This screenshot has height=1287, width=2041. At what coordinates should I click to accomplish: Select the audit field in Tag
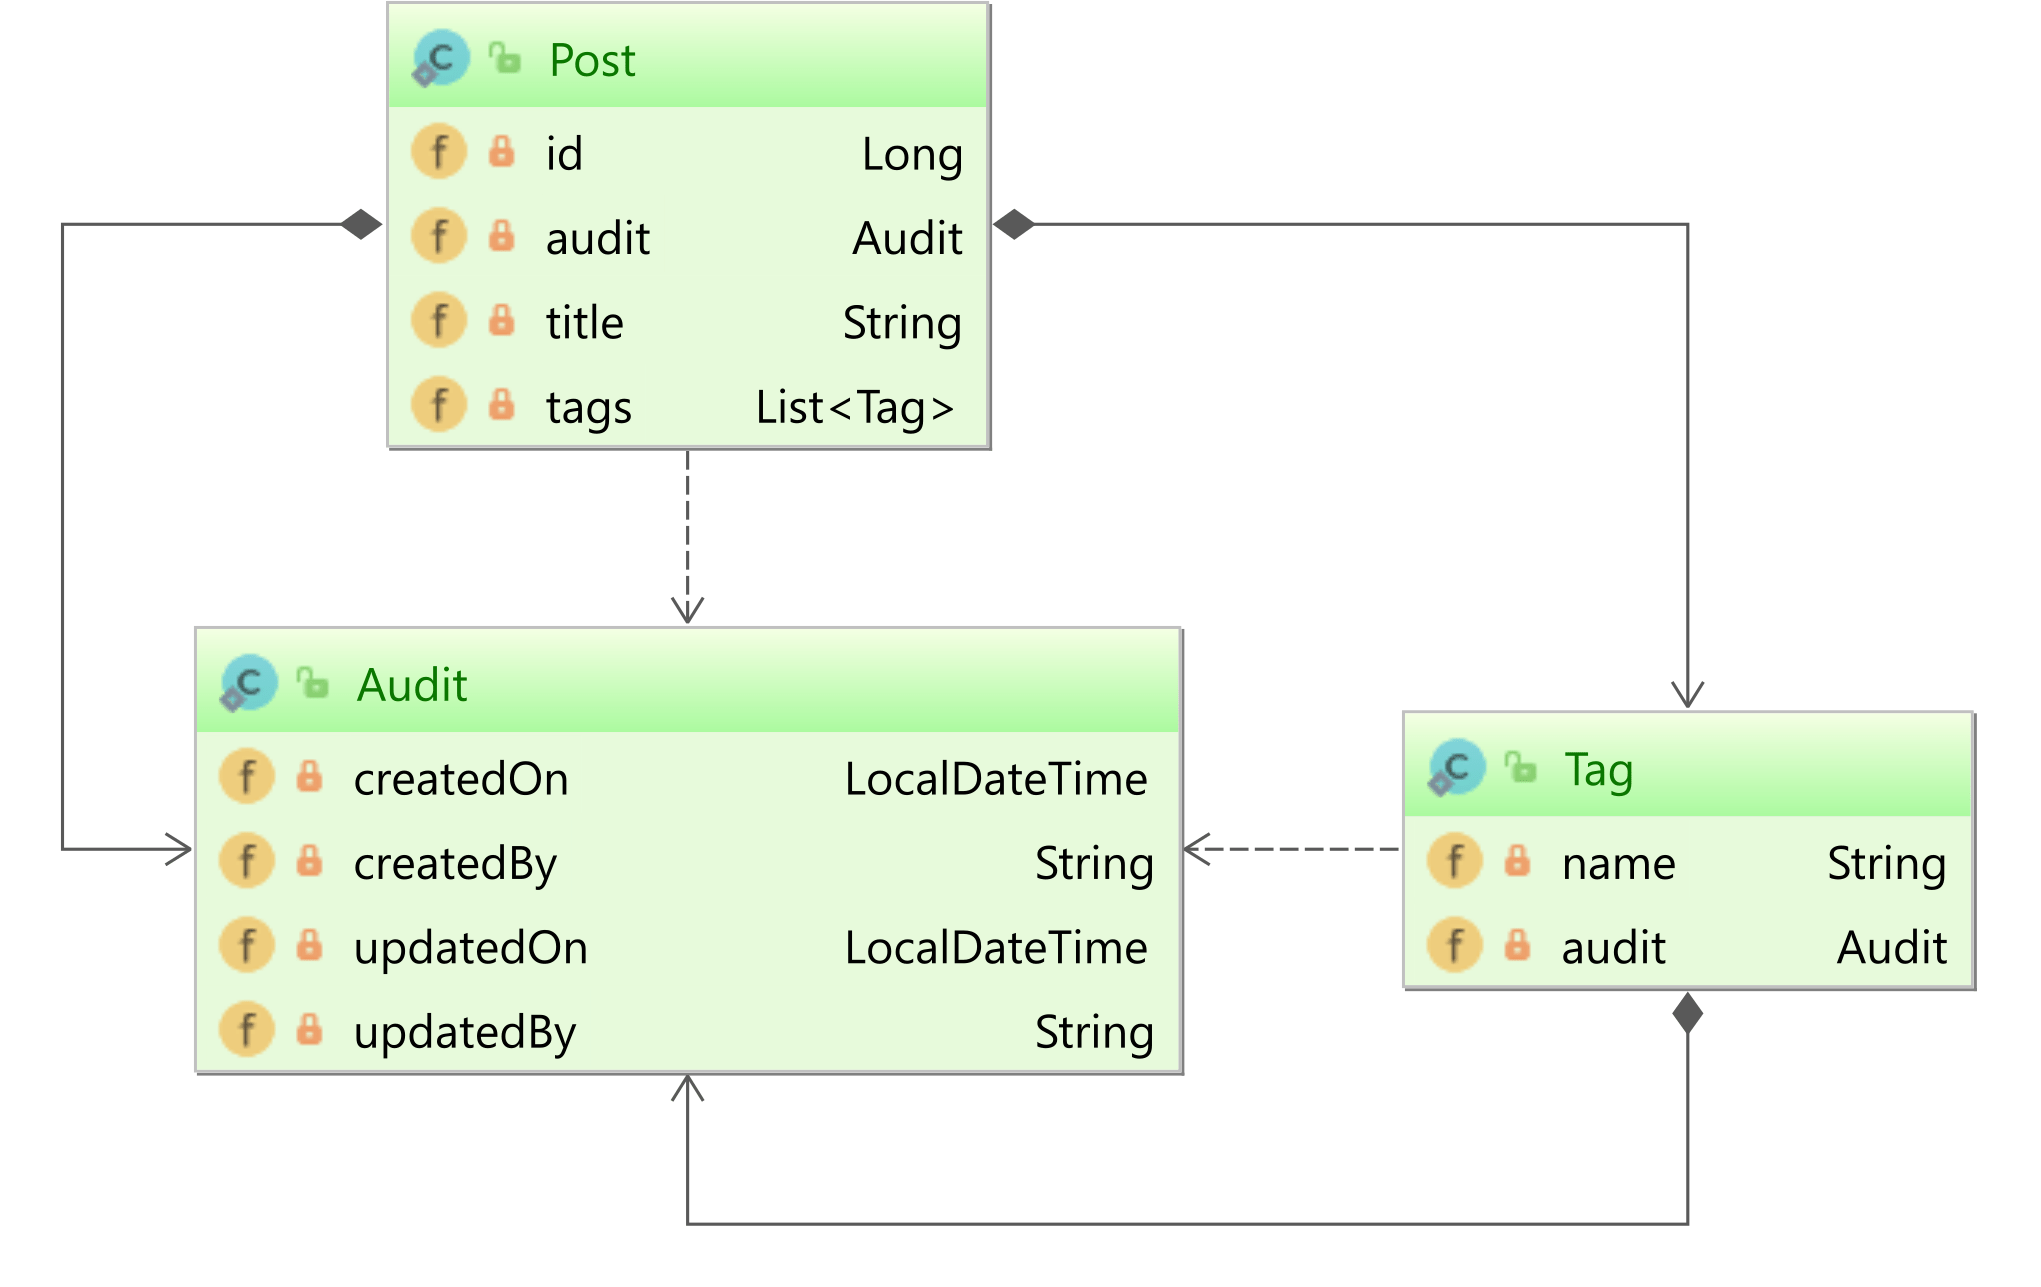pyautogui.click(x=1613, y=947)
